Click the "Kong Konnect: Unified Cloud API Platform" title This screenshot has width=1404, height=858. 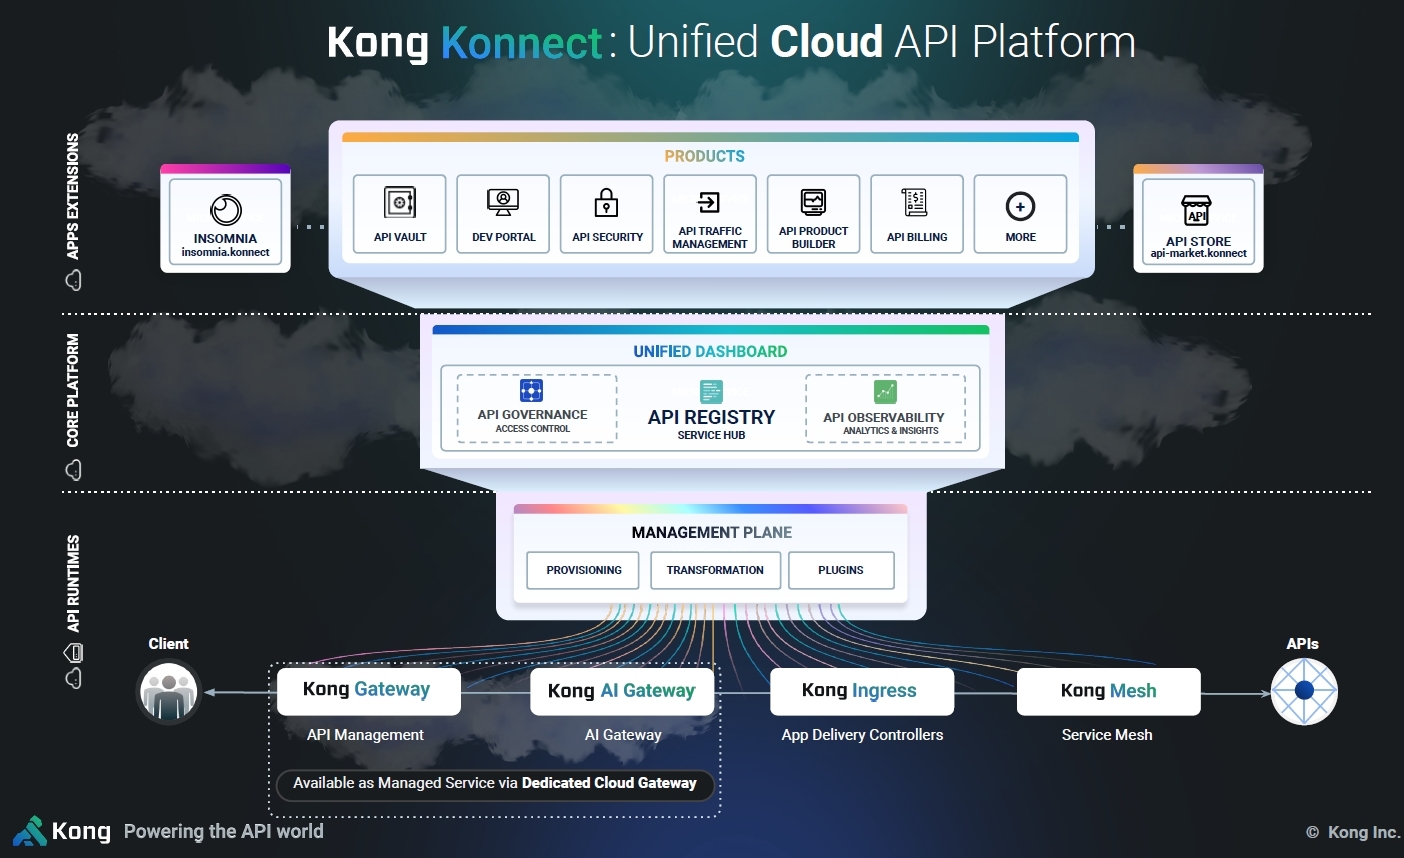[x=731, y=43]
